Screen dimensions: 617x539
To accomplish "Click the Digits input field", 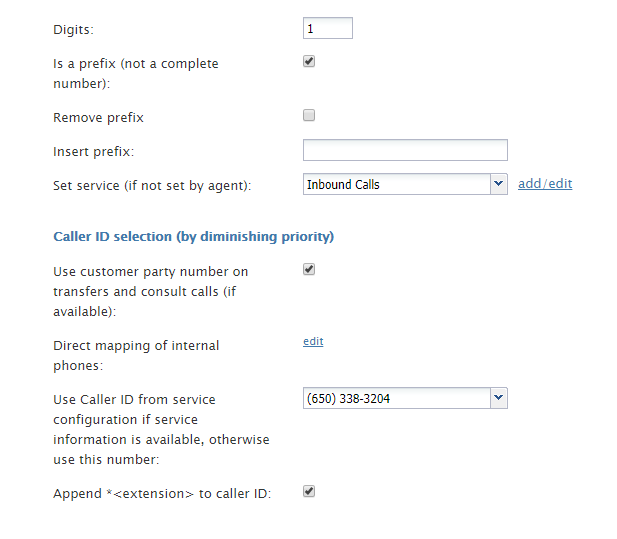I will pyautogui.click(x=327, y=28).
